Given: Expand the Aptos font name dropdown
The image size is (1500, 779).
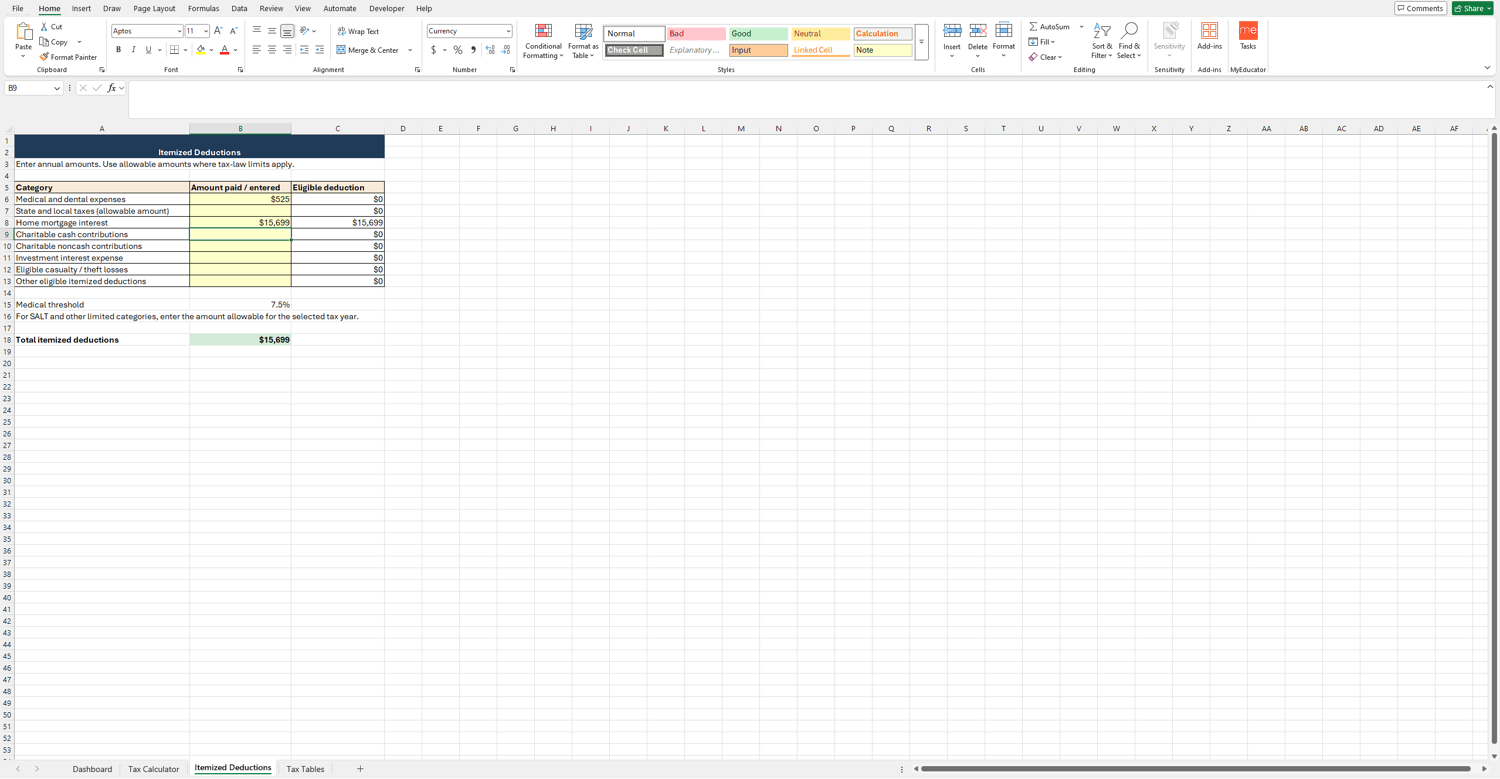Looking at the screenshot, I should (179, 31).
